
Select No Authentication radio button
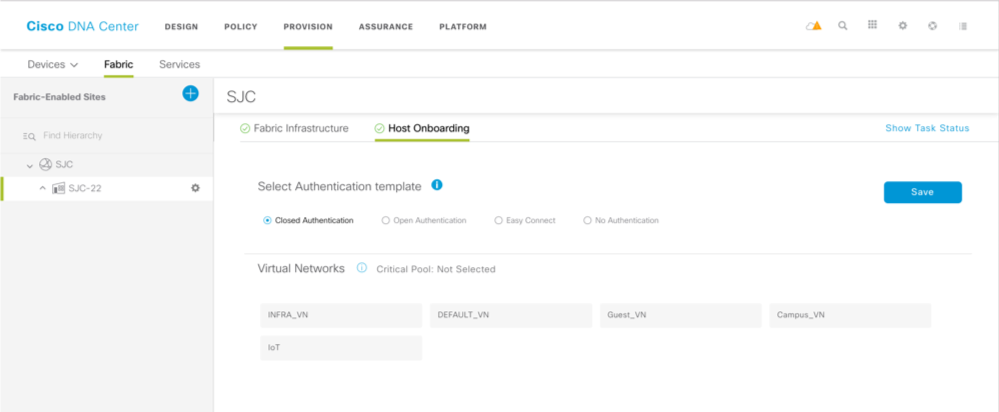click(587, 220)
